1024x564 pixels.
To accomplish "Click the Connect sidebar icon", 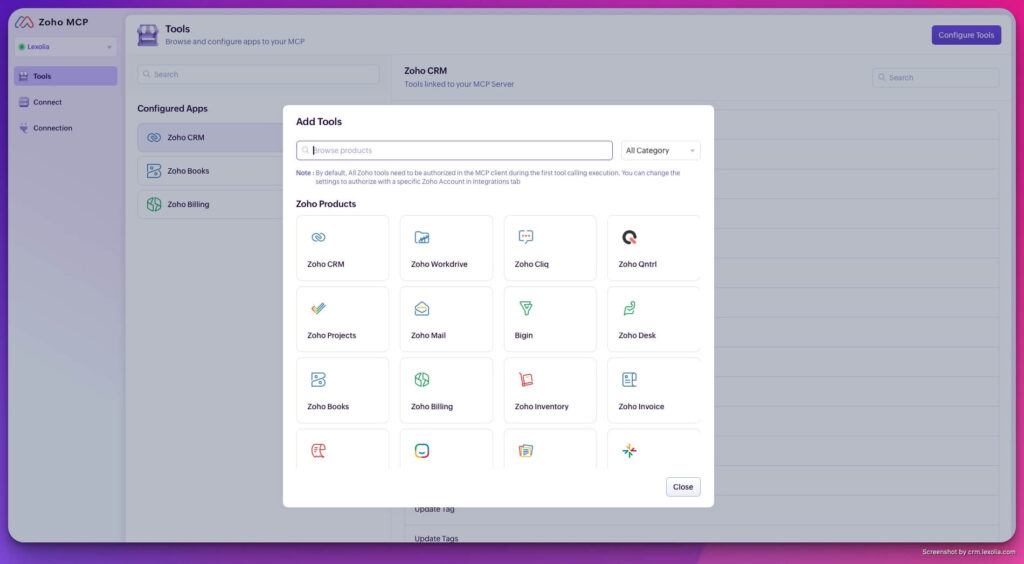I will click(24, 102).
